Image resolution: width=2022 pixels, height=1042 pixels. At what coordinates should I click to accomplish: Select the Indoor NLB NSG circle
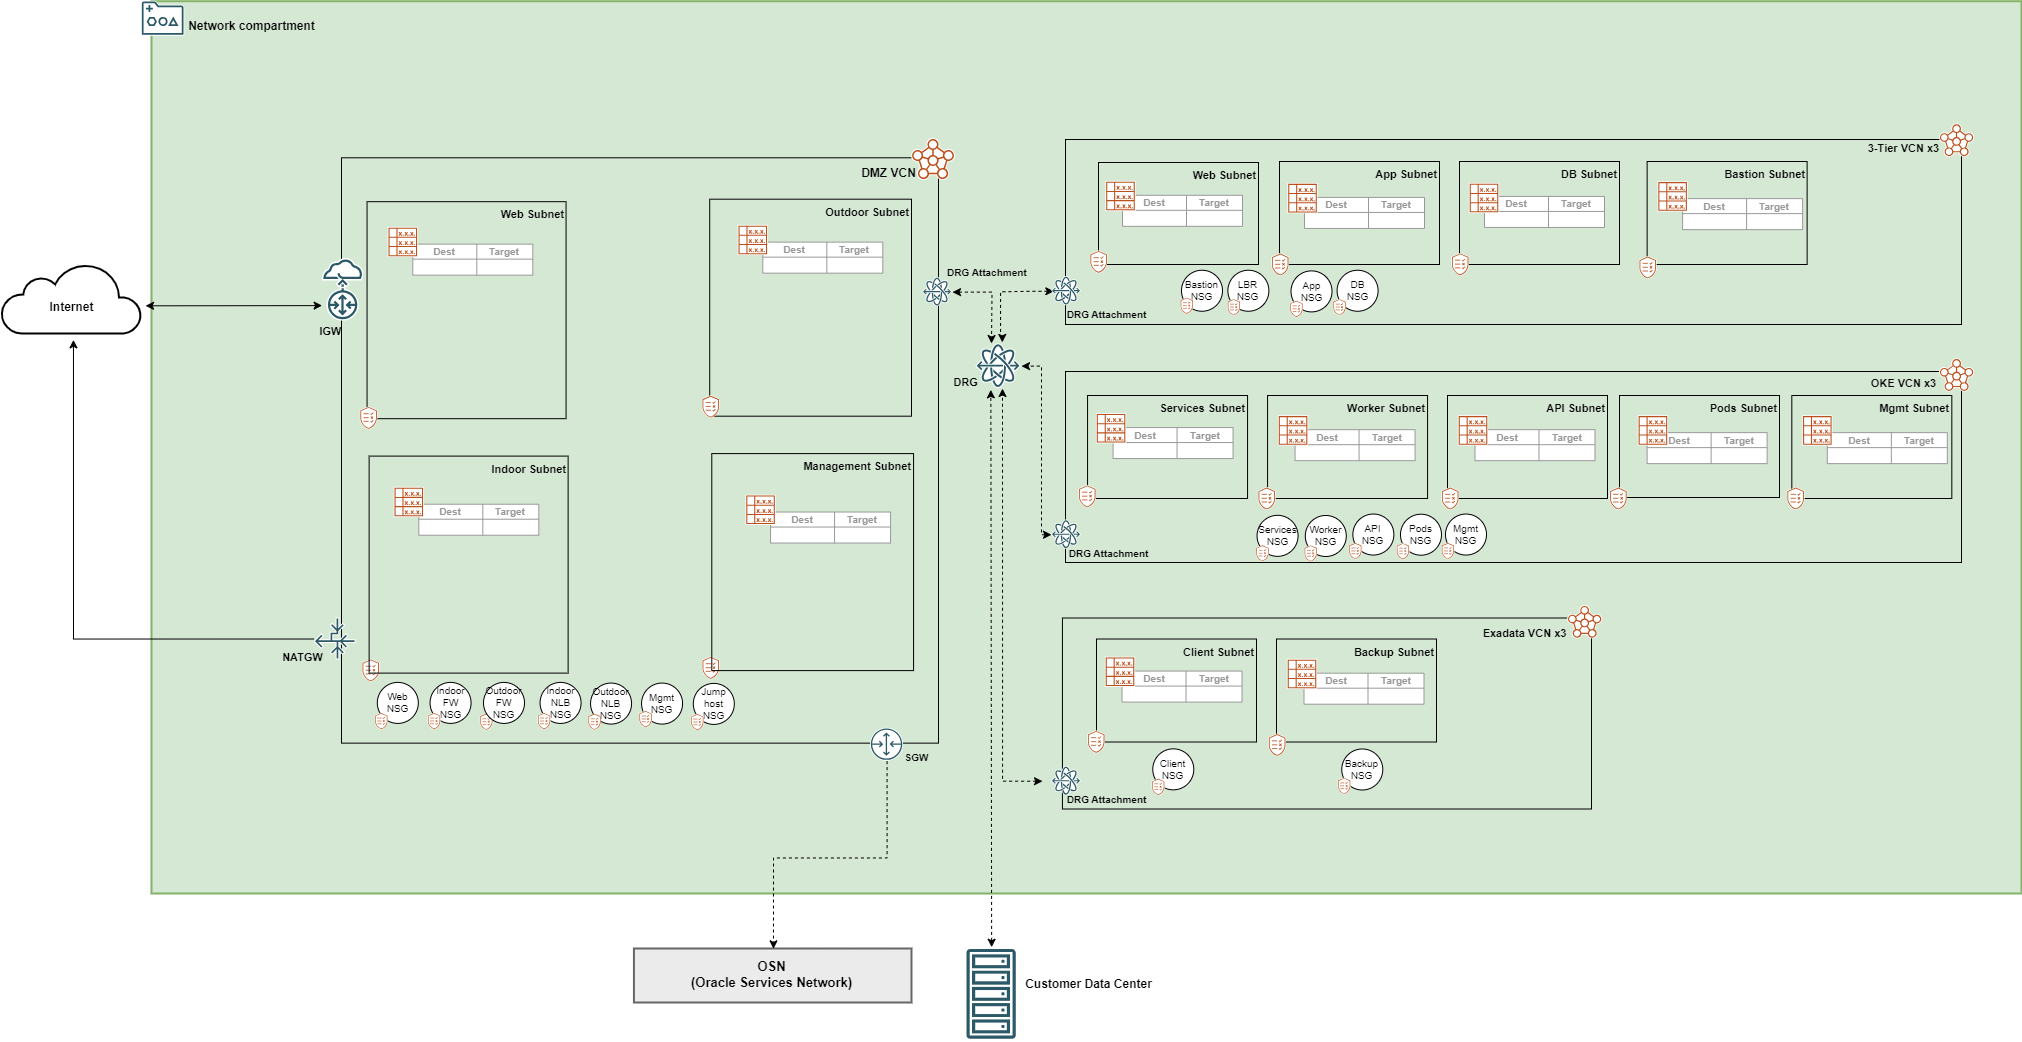pos(561,703)
